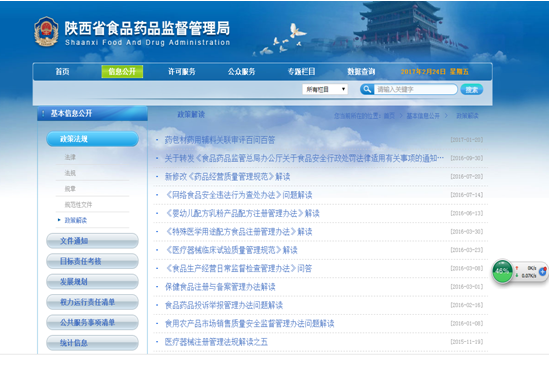This screenshot has height=378, width=549.
Task: Open article 《婴幼儿配方乳粉产品配方注册管理办法》解读
Action: [242, 214]
